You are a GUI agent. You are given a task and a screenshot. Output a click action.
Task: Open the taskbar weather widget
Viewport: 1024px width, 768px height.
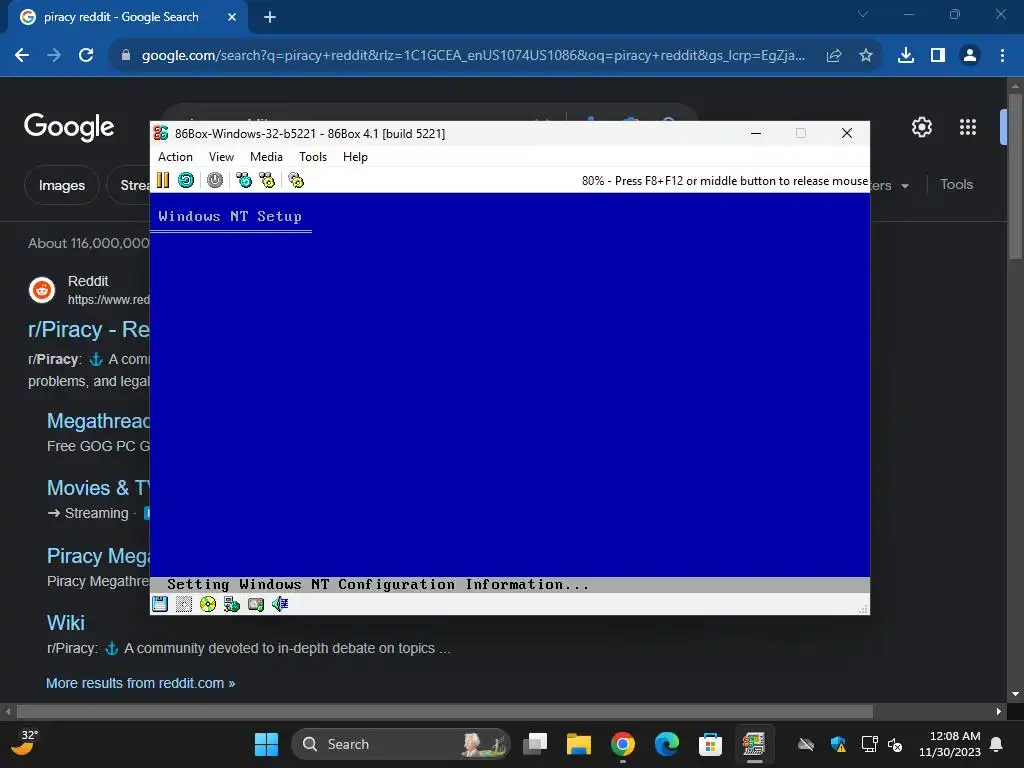click(25, 743)
